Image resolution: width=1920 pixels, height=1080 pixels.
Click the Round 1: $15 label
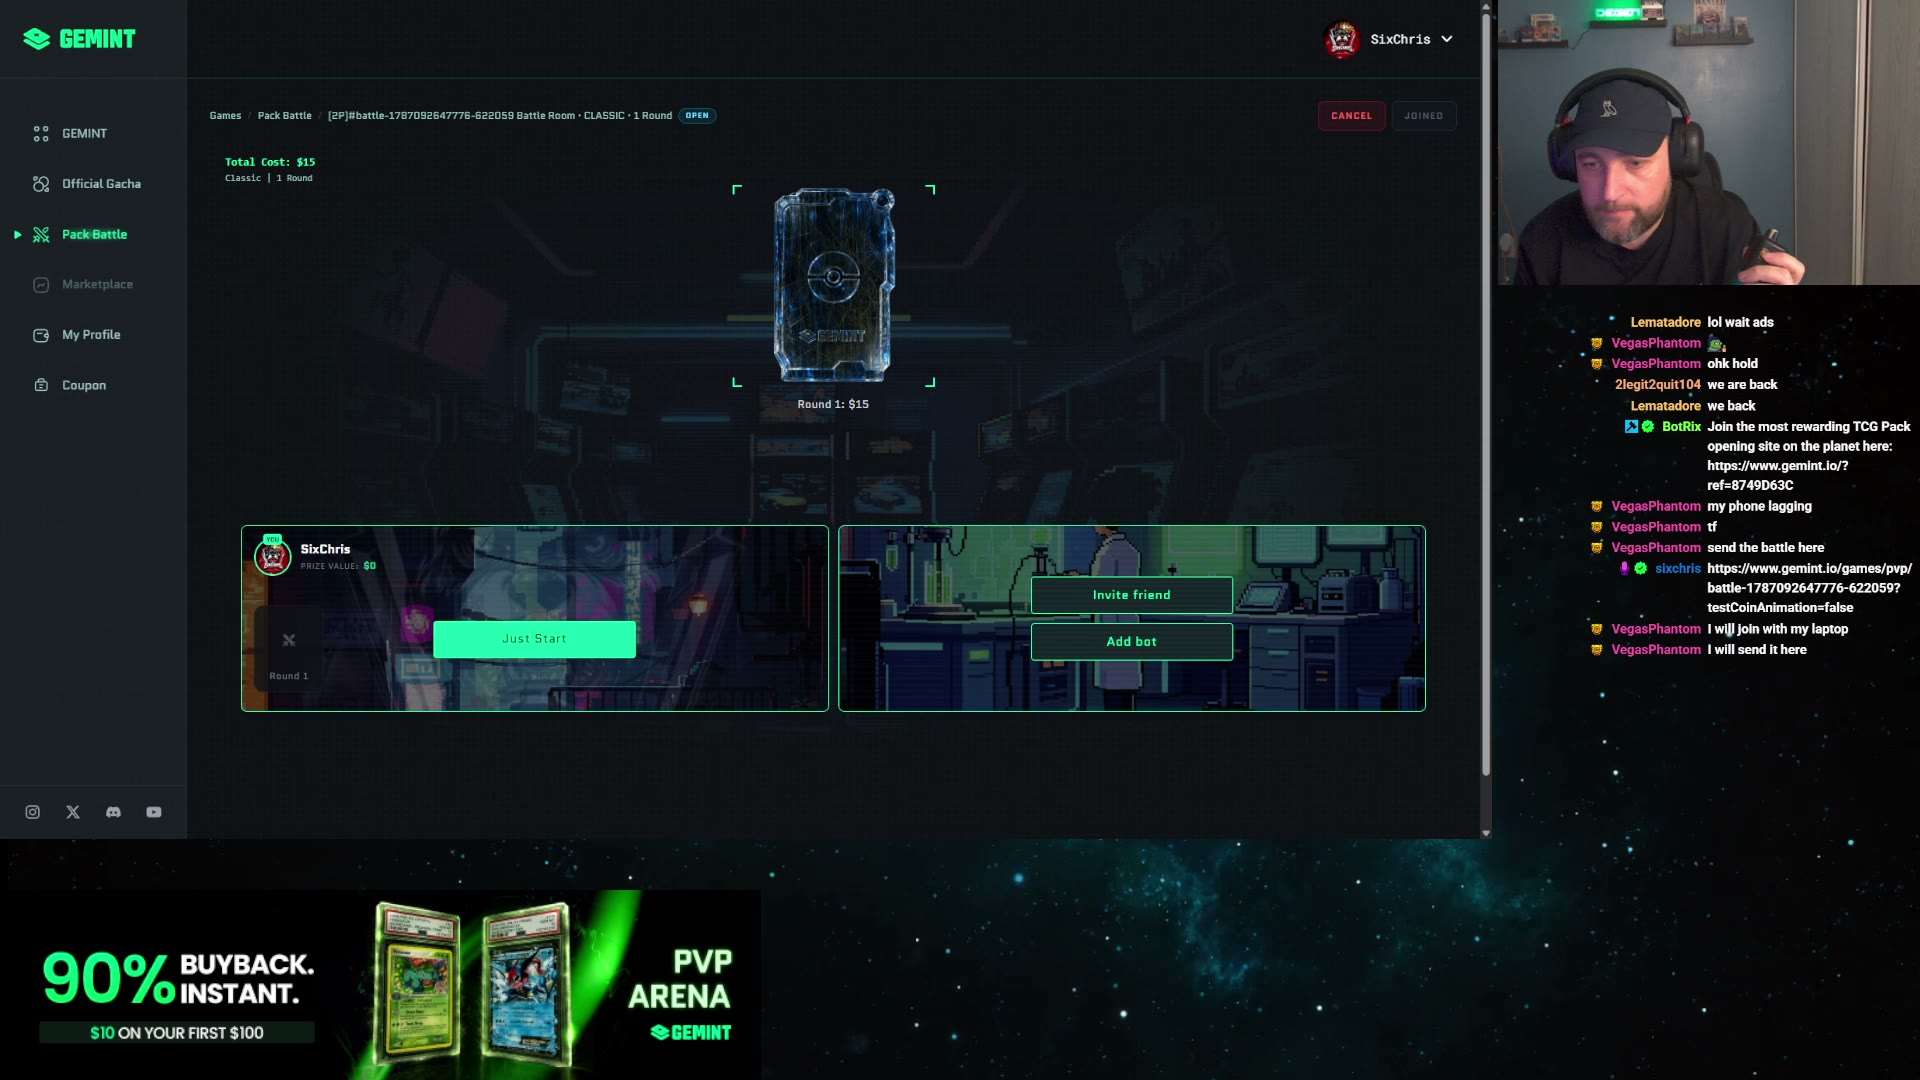pos(833,405)
